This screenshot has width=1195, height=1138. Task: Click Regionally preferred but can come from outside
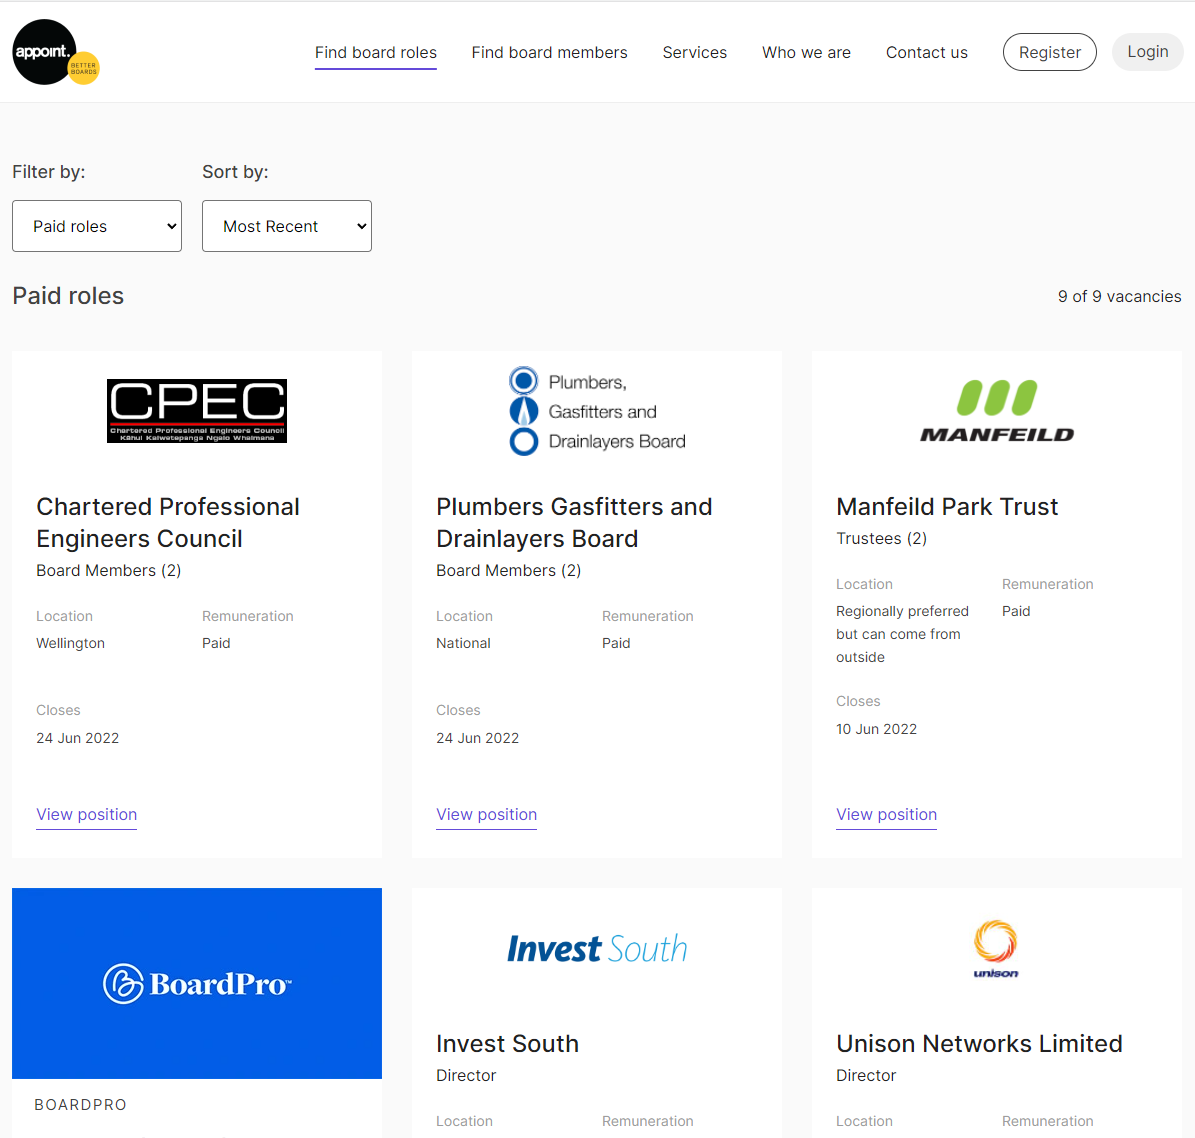902,634
